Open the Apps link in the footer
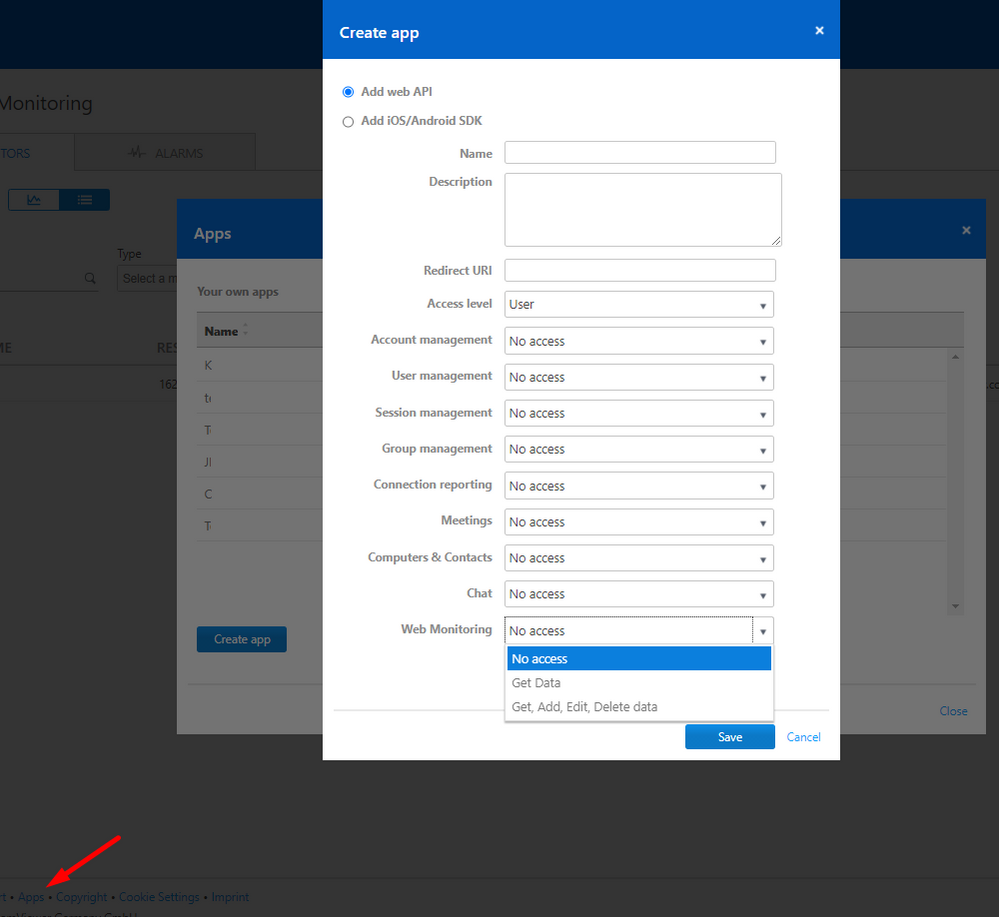The height and width of the screenshot is (917, 999). [x=31, y=897]
